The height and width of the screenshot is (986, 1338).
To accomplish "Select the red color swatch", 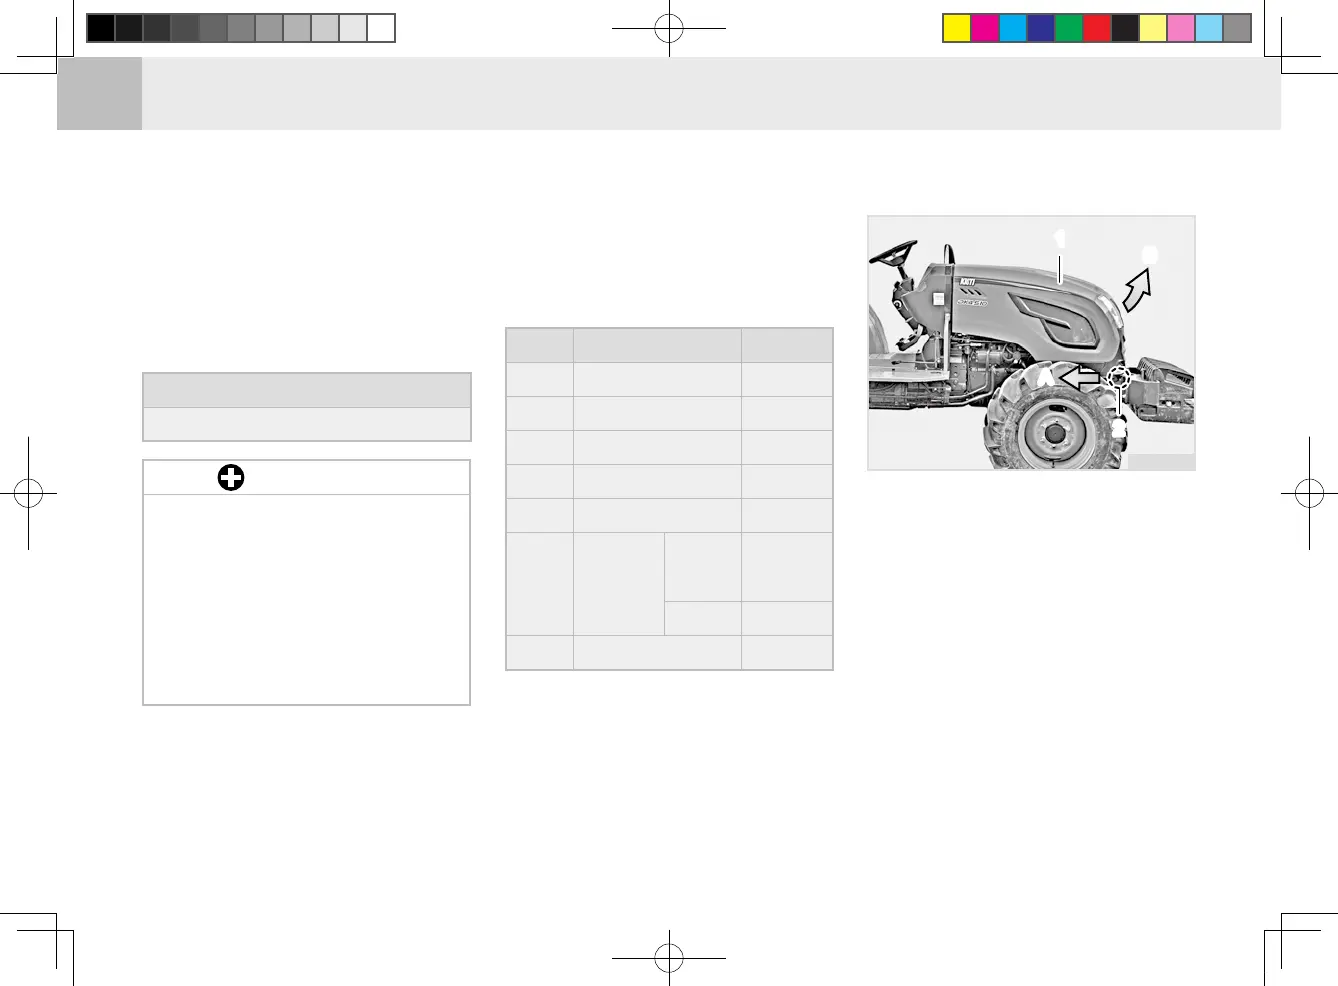I will point(1097,28).
